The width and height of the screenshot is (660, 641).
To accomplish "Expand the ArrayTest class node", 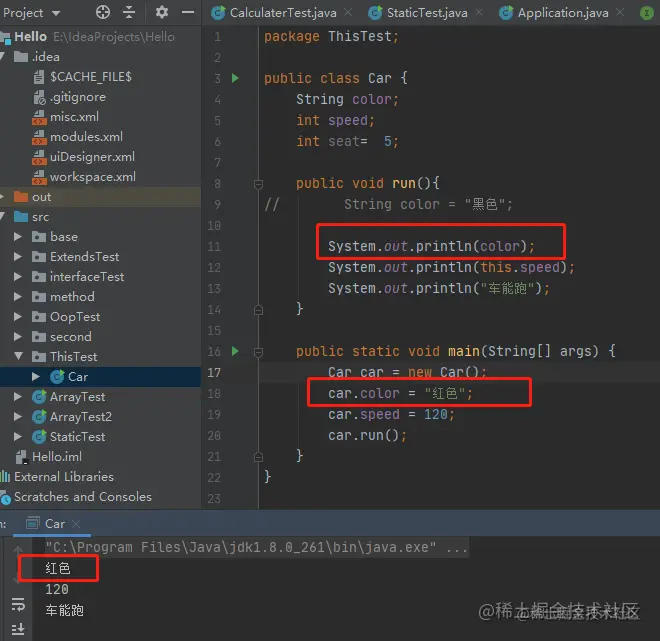I will (18, 396).
